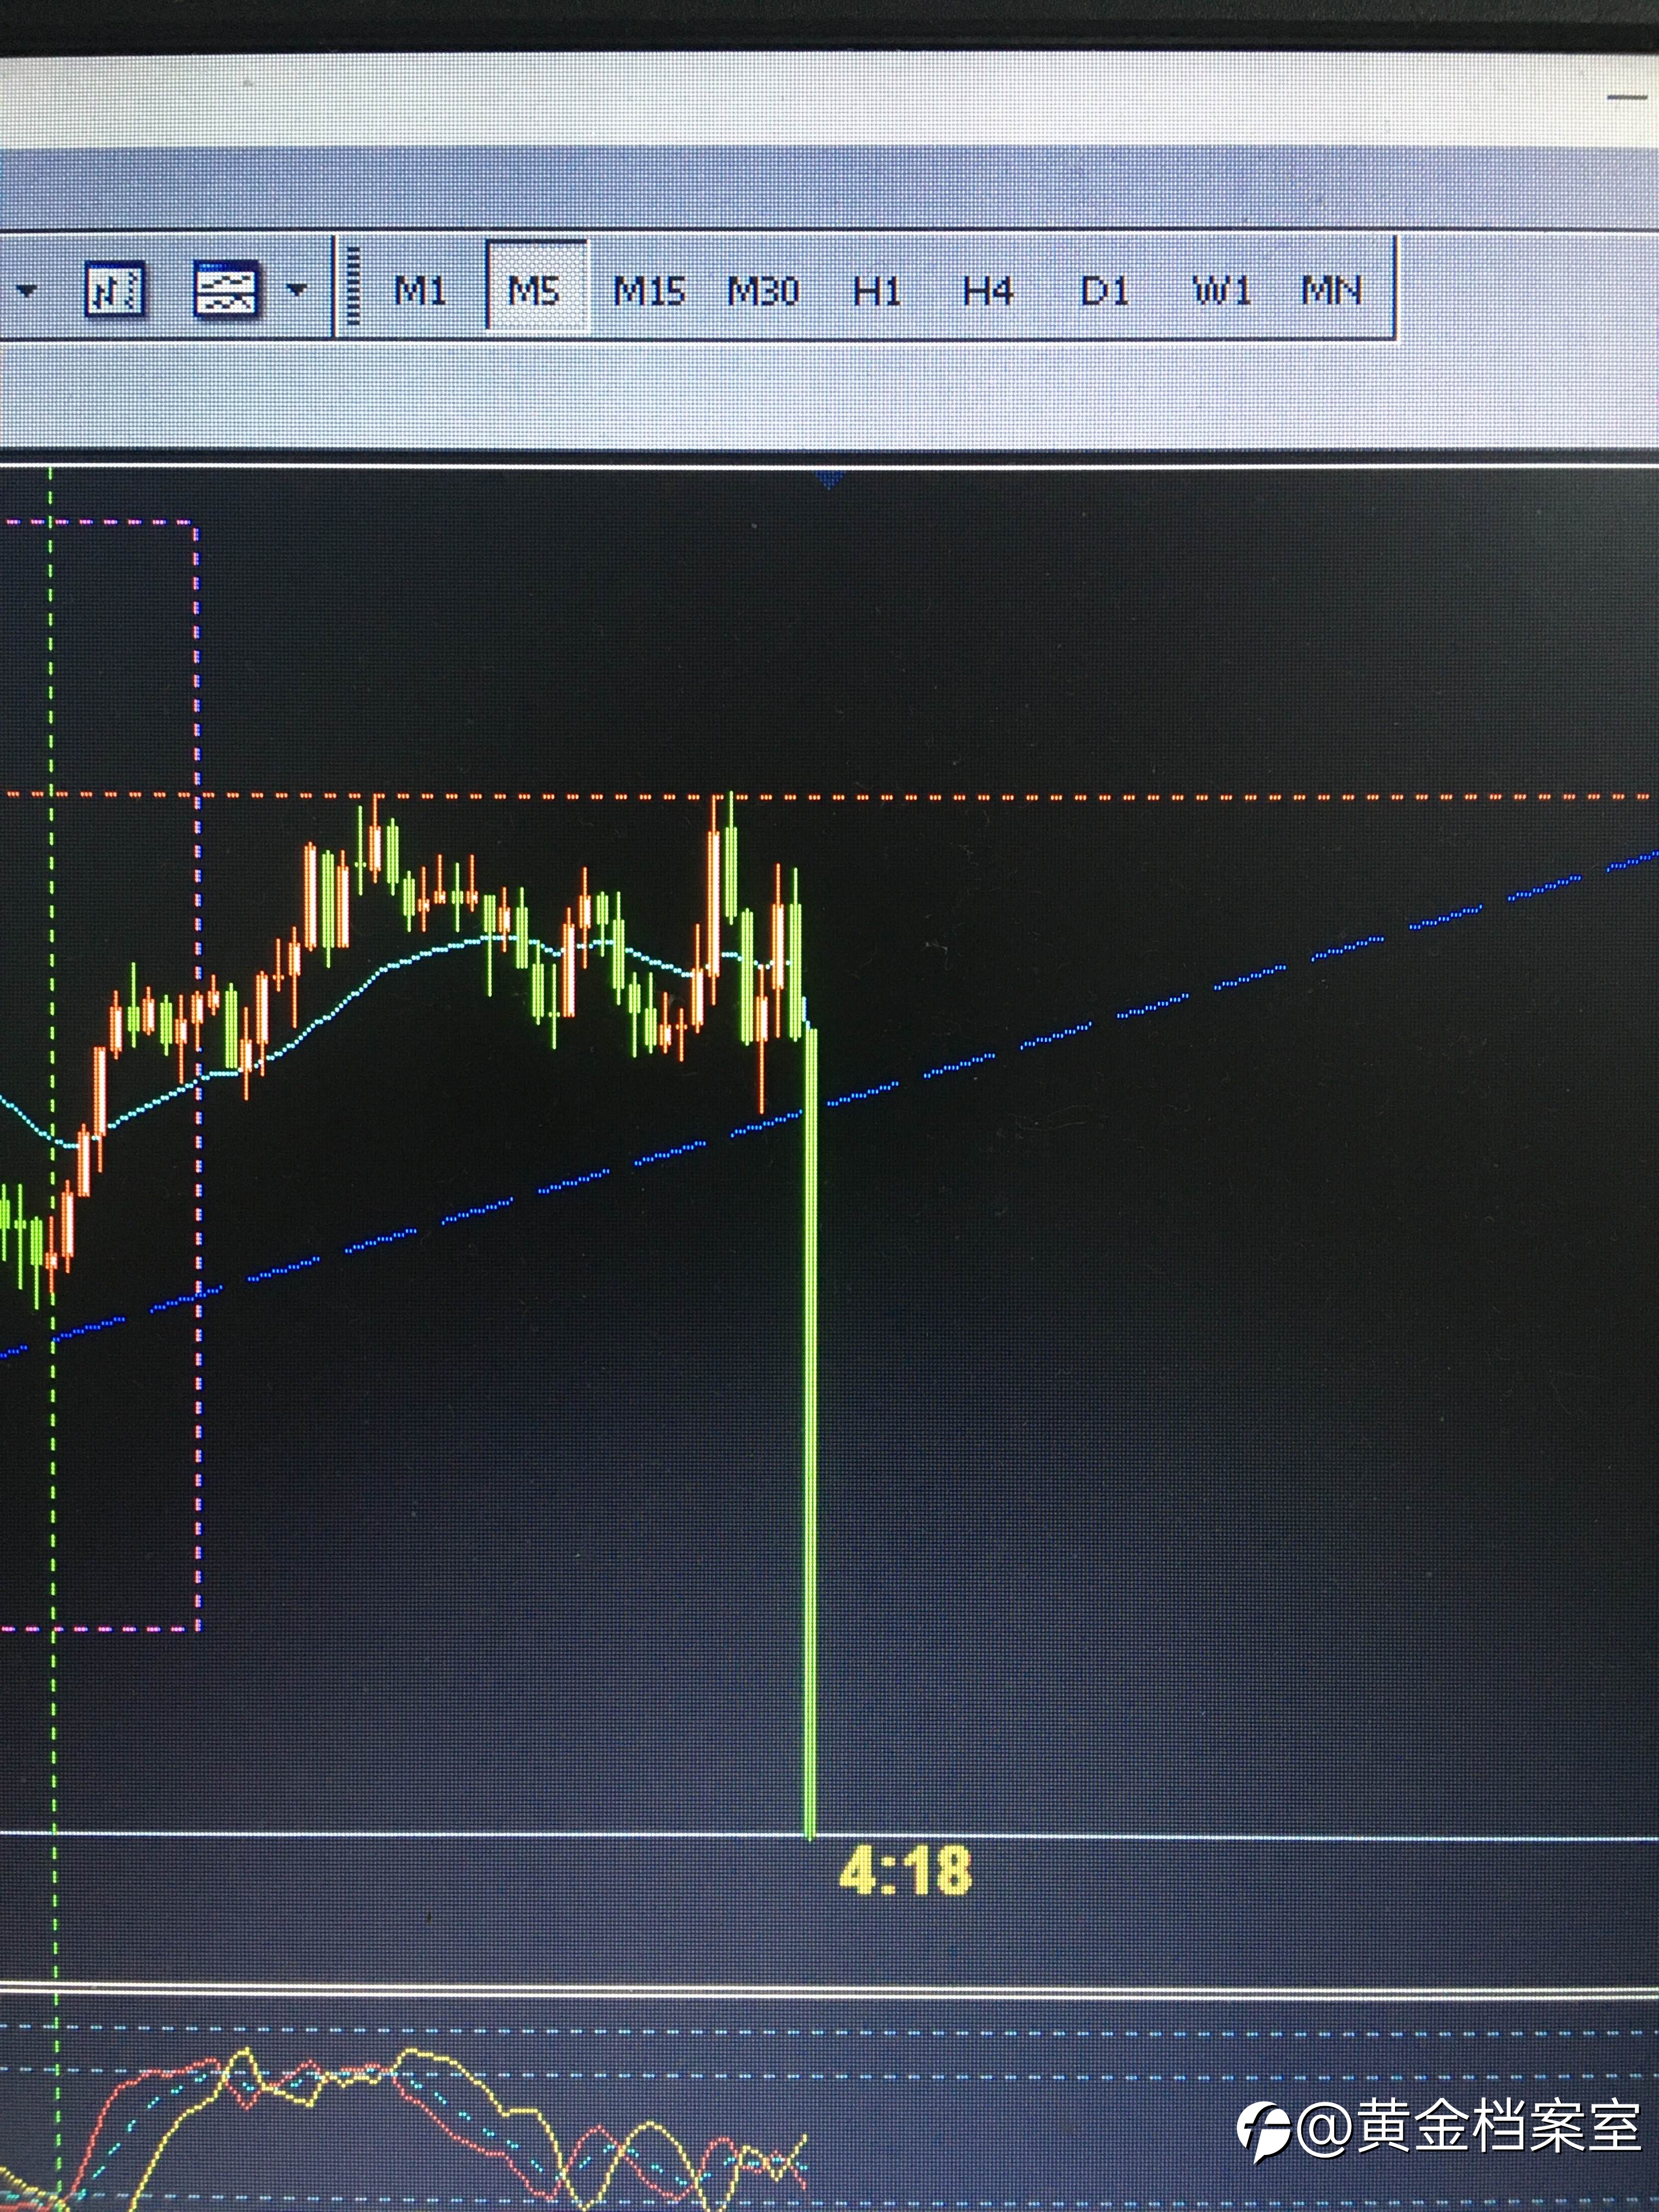
Task: Minimize the window with the dash button
Action: coord(1626,98)
